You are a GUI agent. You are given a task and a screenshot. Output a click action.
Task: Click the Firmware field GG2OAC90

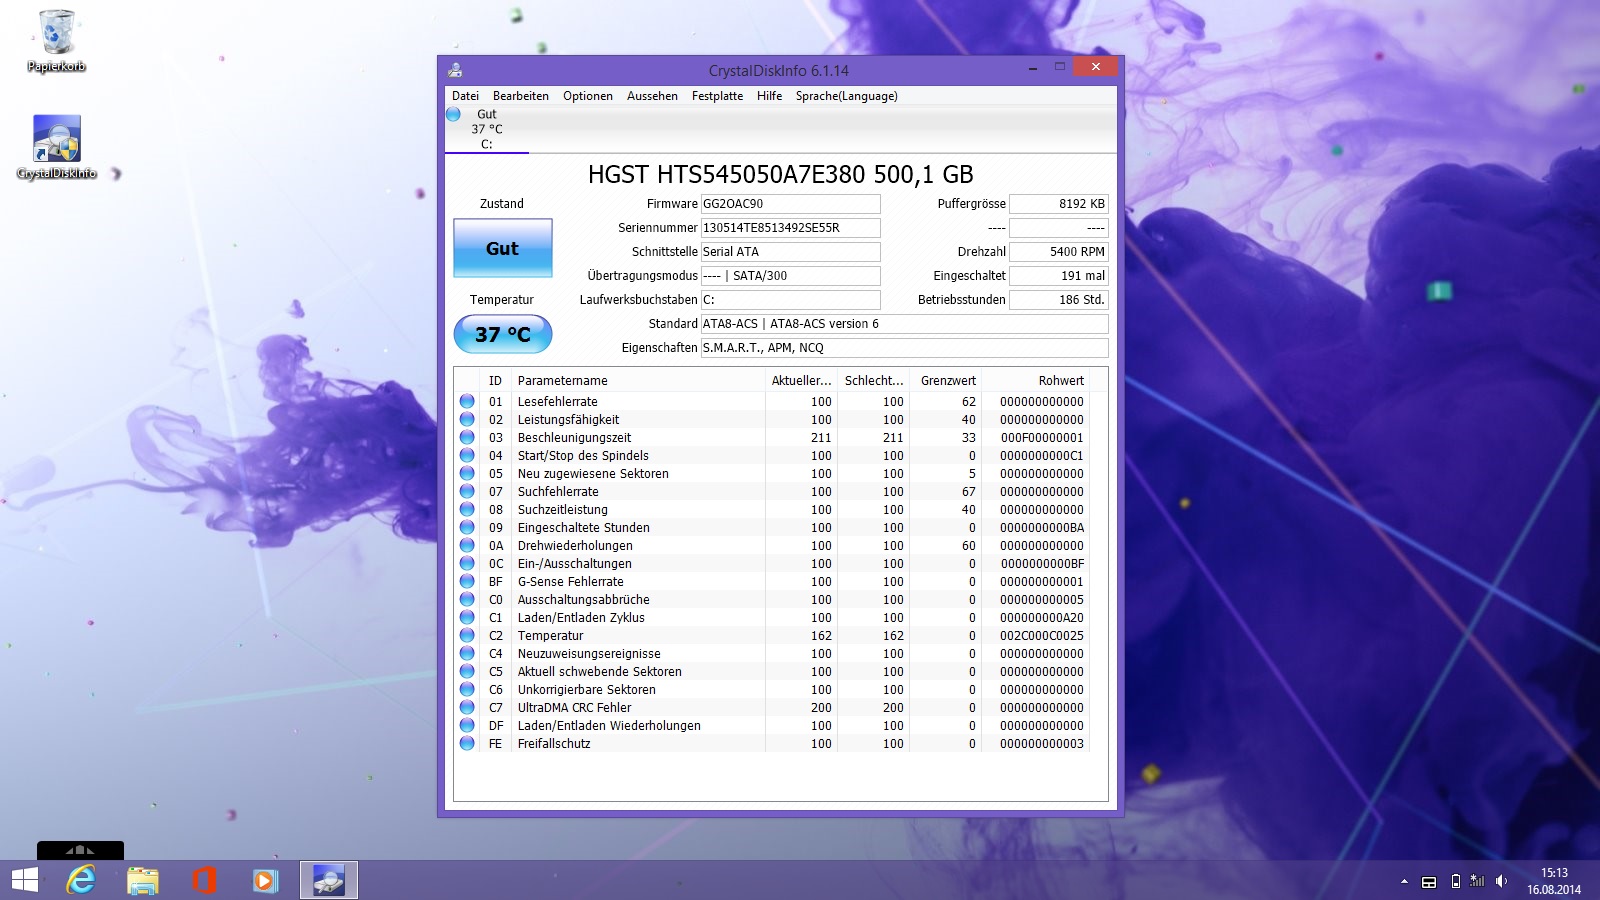[790, 204]
